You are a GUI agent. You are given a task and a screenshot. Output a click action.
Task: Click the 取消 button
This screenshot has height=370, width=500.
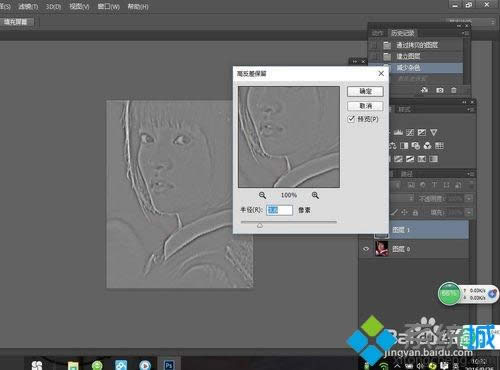365,106
